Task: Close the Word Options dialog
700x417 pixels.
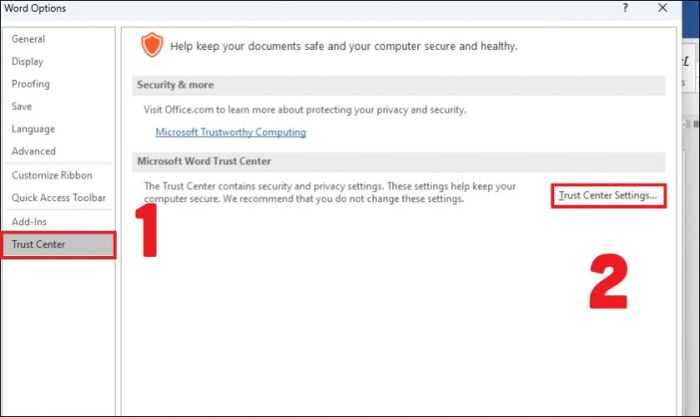Action: tap(662, 8)
